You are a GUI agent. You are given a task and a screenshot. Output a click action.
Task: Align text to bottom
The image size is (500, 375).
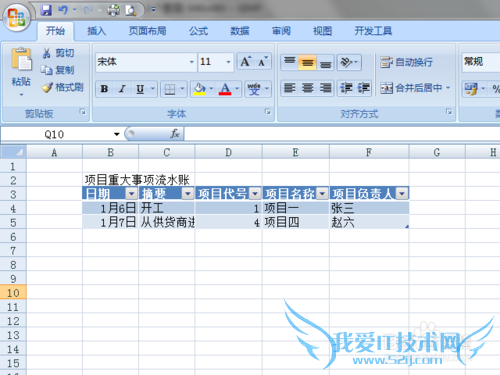(325, 62)
